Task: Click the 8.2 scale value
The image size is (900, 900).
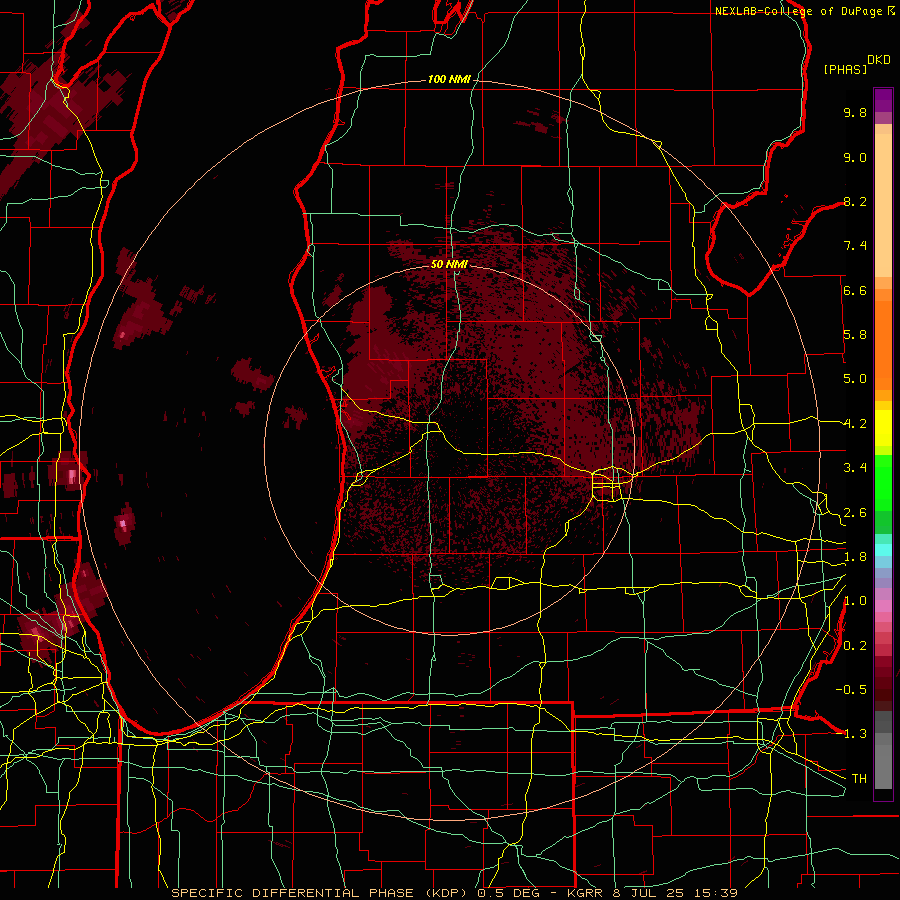Action: (x=855, y=201)
